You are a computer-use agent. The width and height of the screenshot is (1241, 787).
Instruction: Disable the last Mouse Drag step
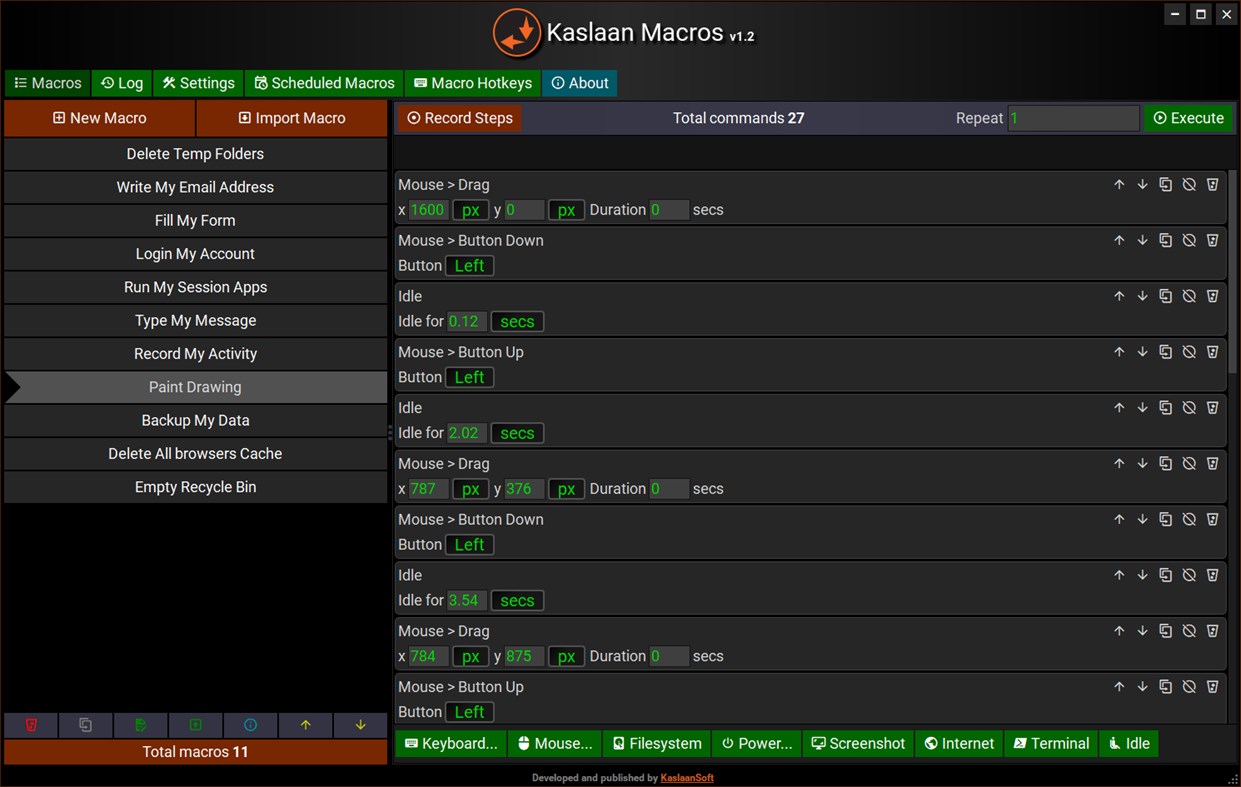click(x=1189, y=631)
